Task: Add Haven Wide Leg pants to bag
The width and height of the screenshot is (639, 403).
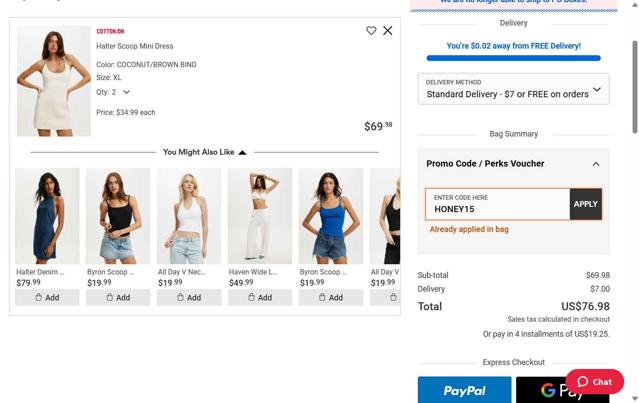Action: [x=260, y=297]
